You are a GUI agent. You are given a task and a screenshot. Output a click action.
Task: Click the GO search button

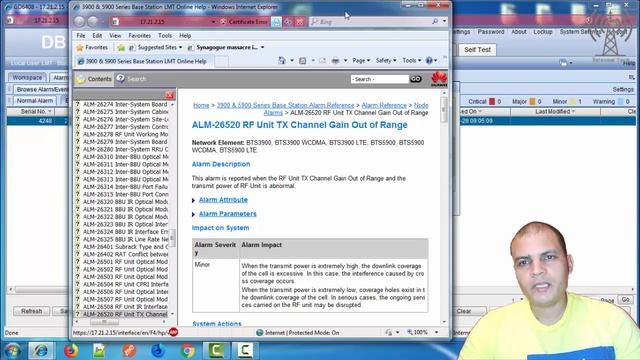pyautogui.click(x=416, y=79)
